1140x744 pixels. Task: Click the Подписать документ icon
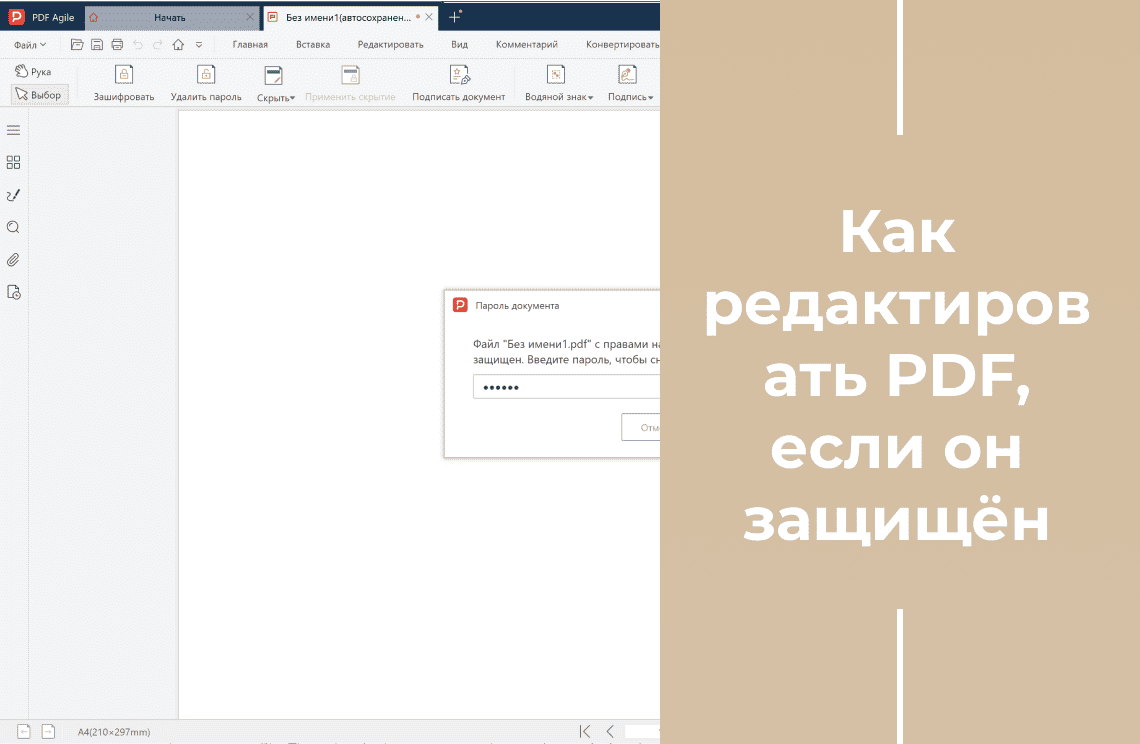point(459,74)
